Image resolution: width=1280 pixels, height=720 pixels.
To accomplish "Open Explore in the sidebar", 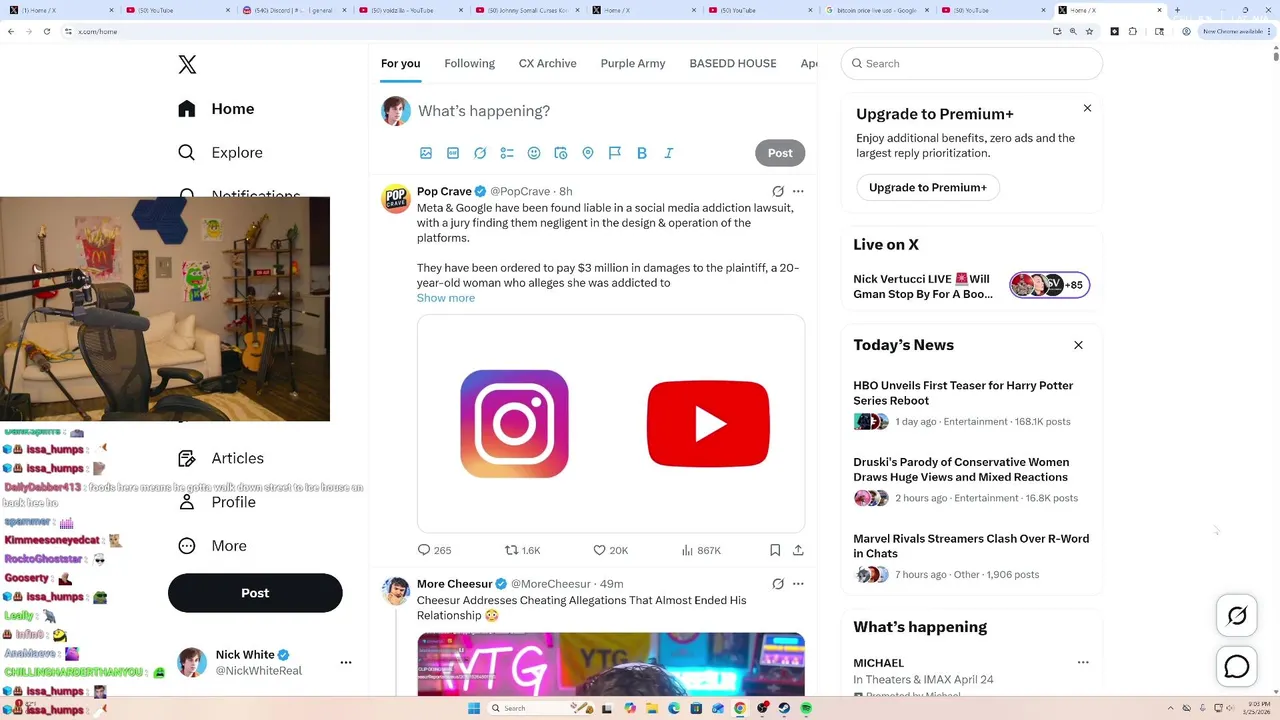I will 220,153.
